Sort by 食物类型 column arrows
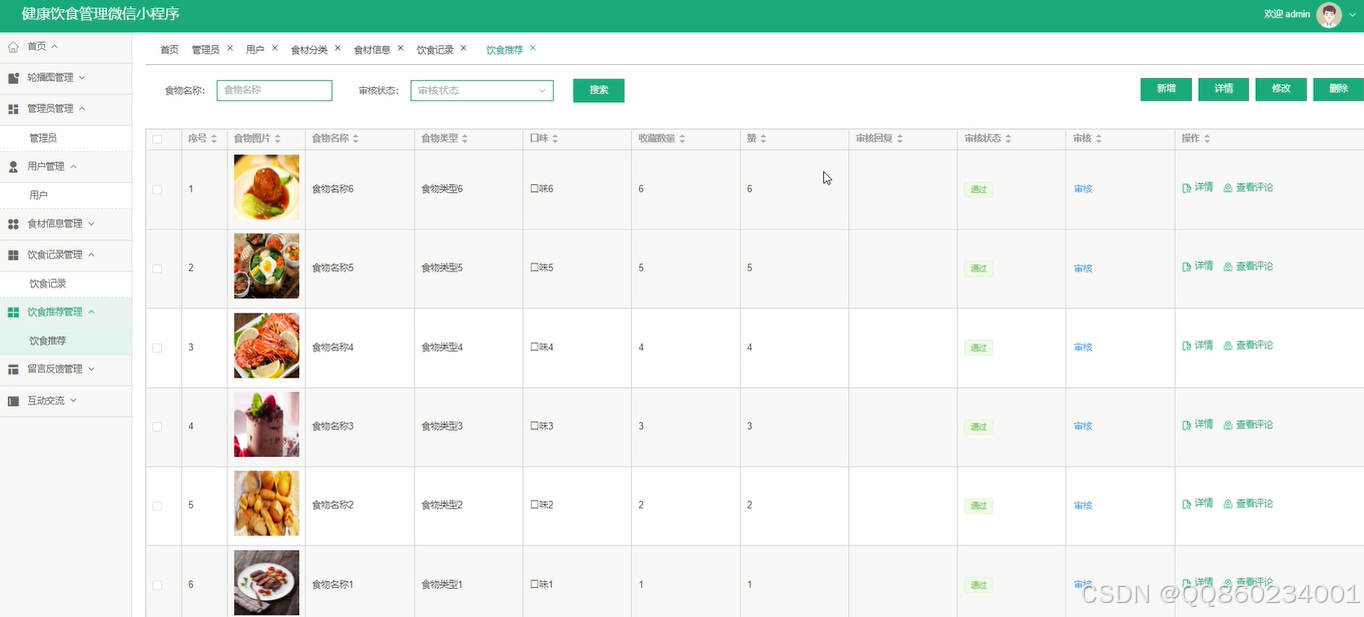The image size is (1364, 617). point(465,139)
